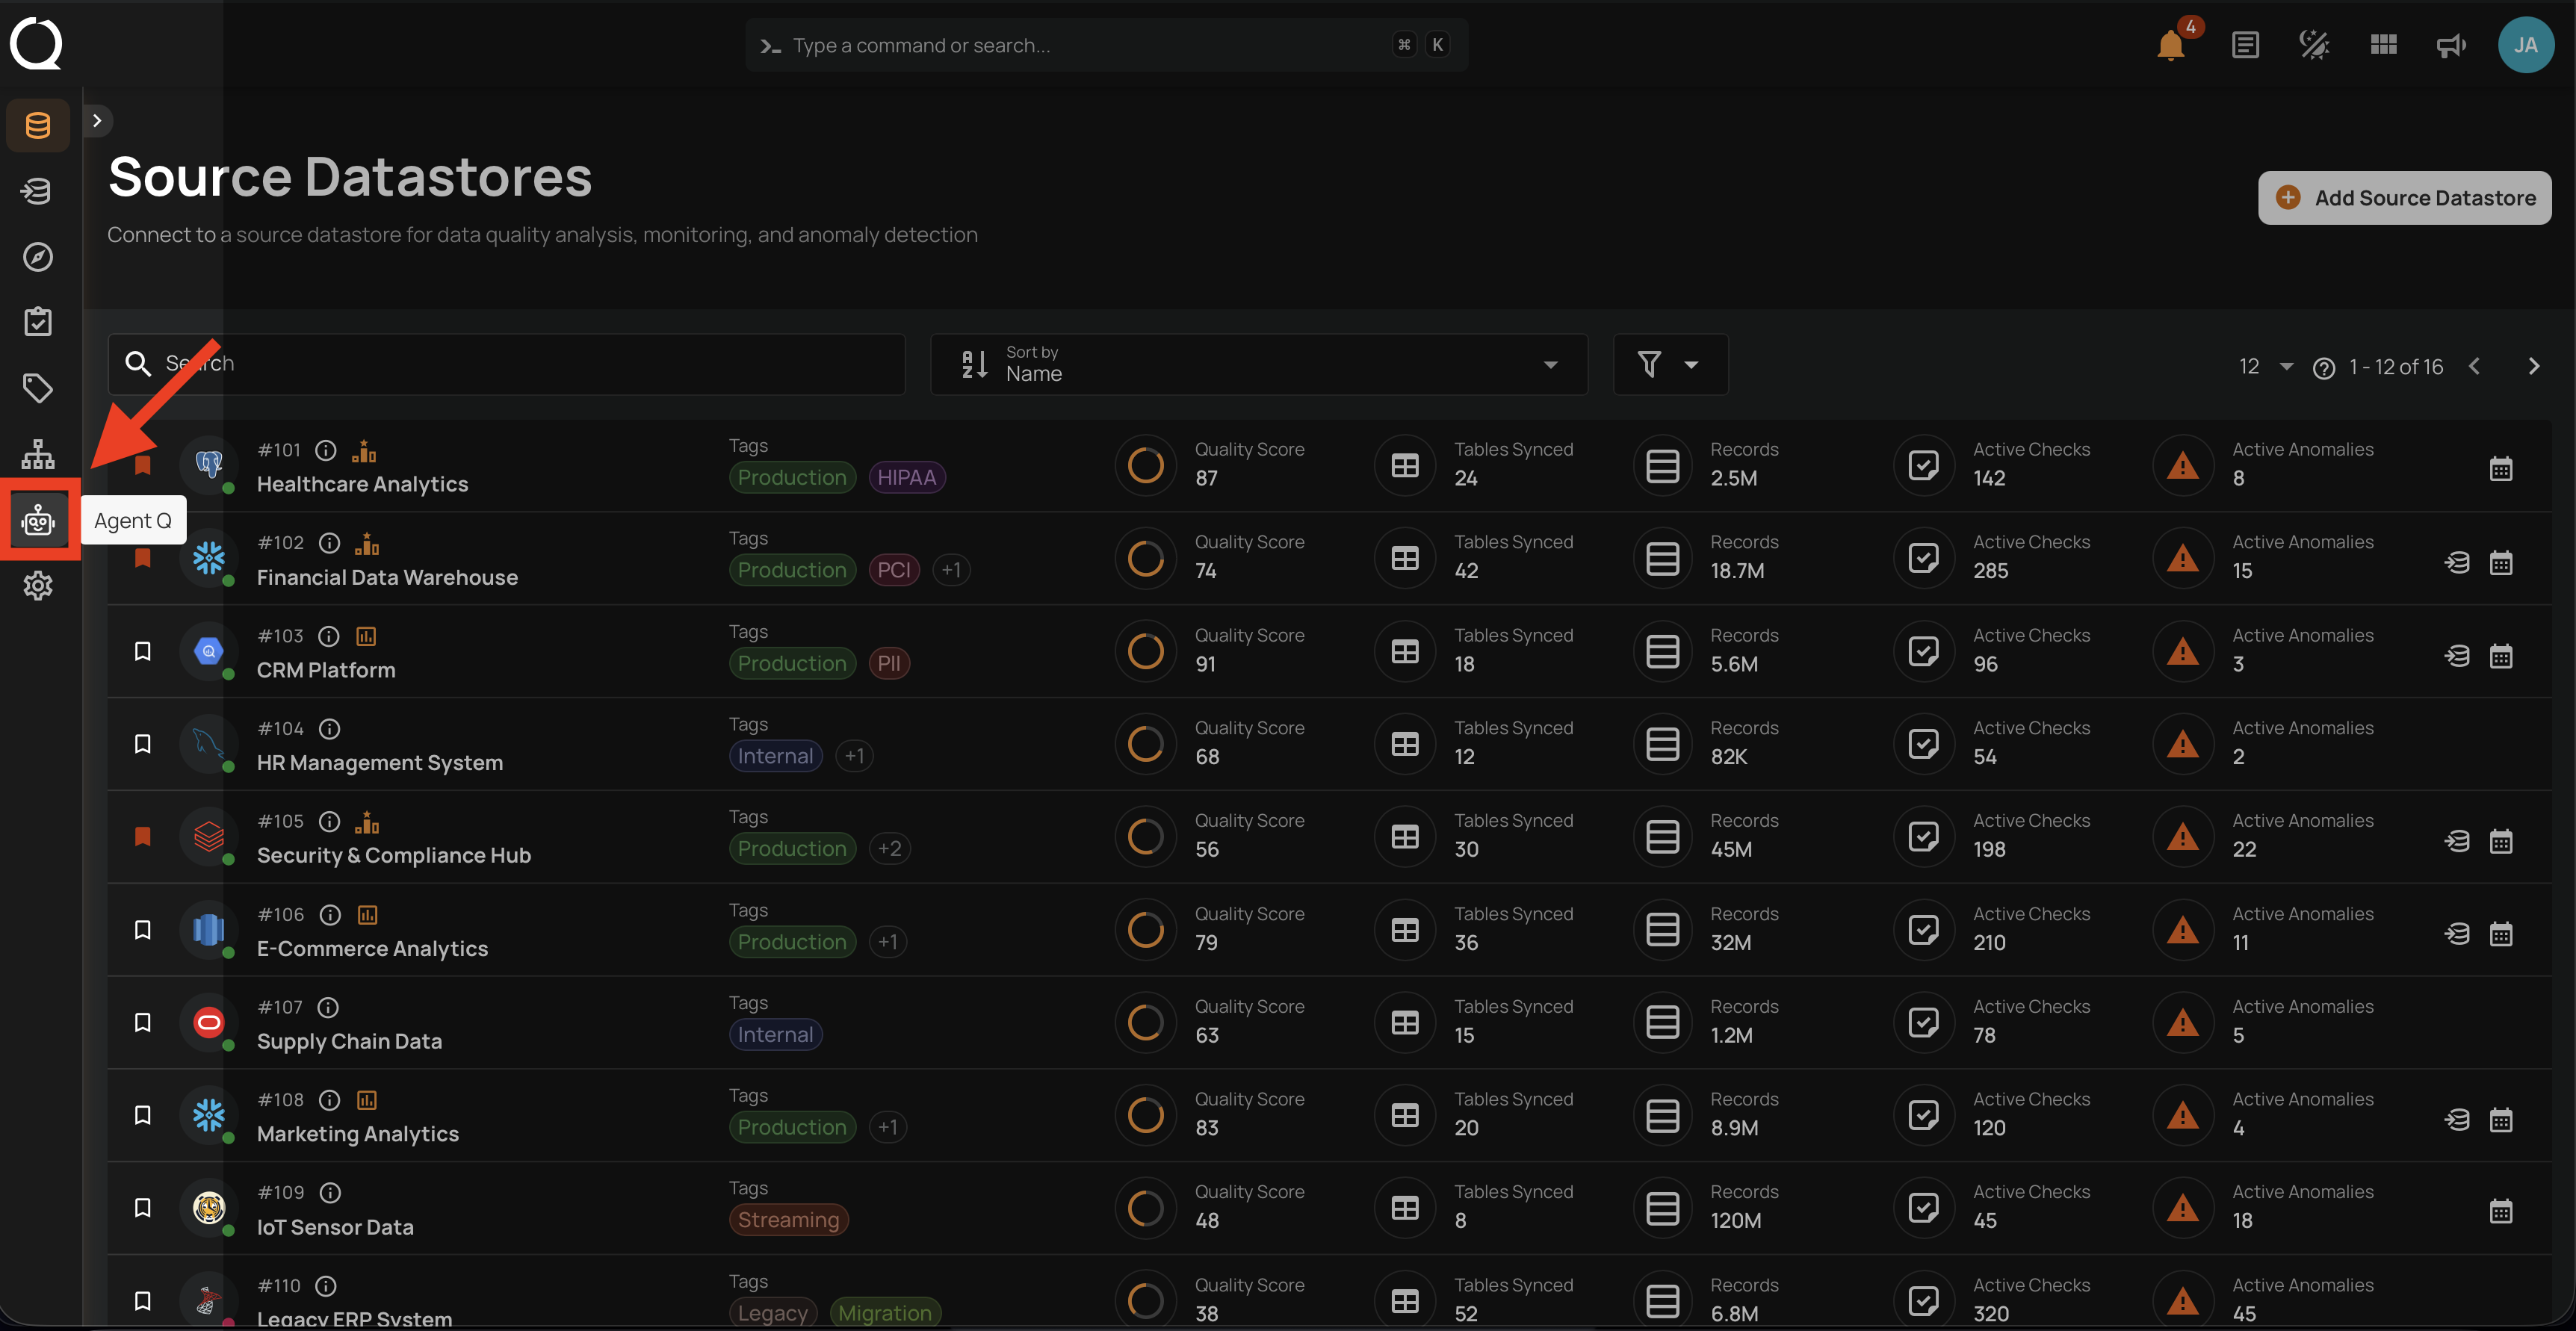Open the calendar icon for IoT Sensor Data
2576x1331 pixels.
pyautogui.click(x=2501, y=1212)
